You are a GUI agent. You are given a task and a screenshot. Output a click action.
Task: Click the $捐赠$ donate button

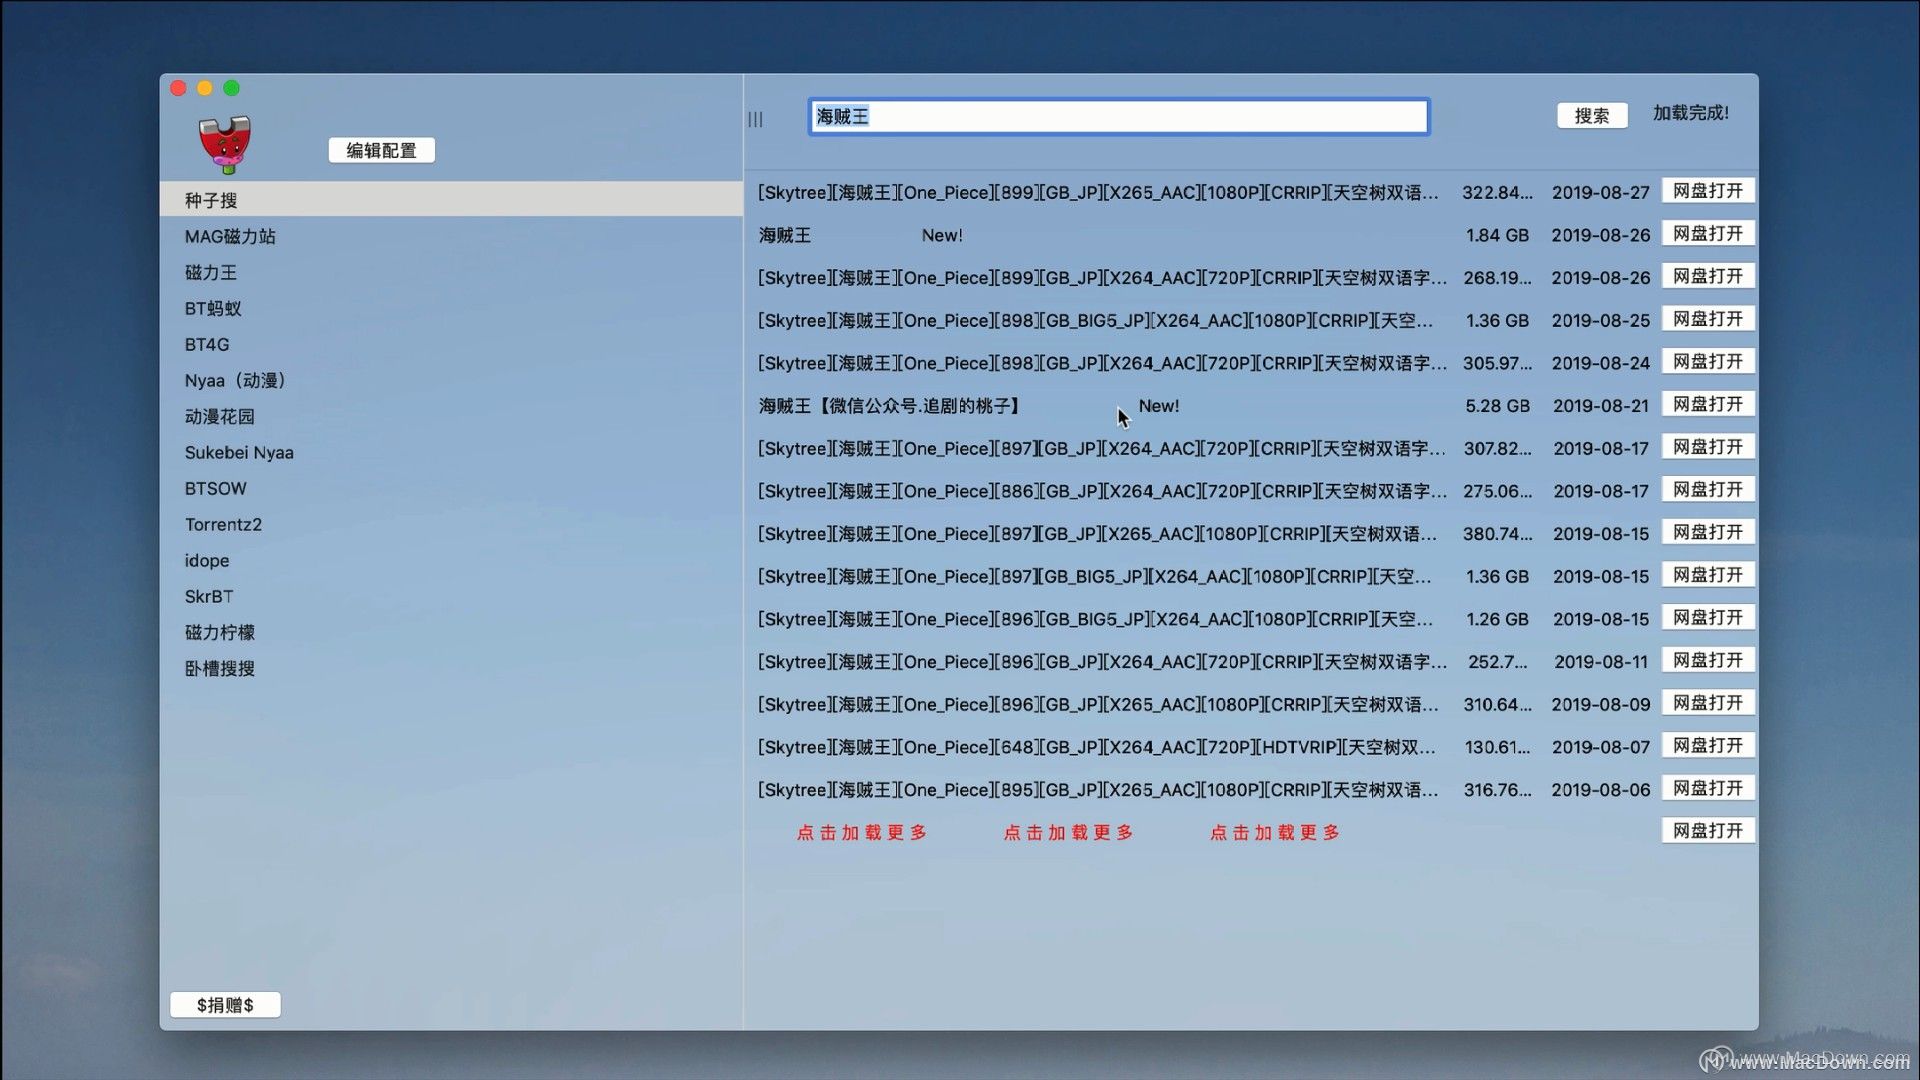[225, 1005]
